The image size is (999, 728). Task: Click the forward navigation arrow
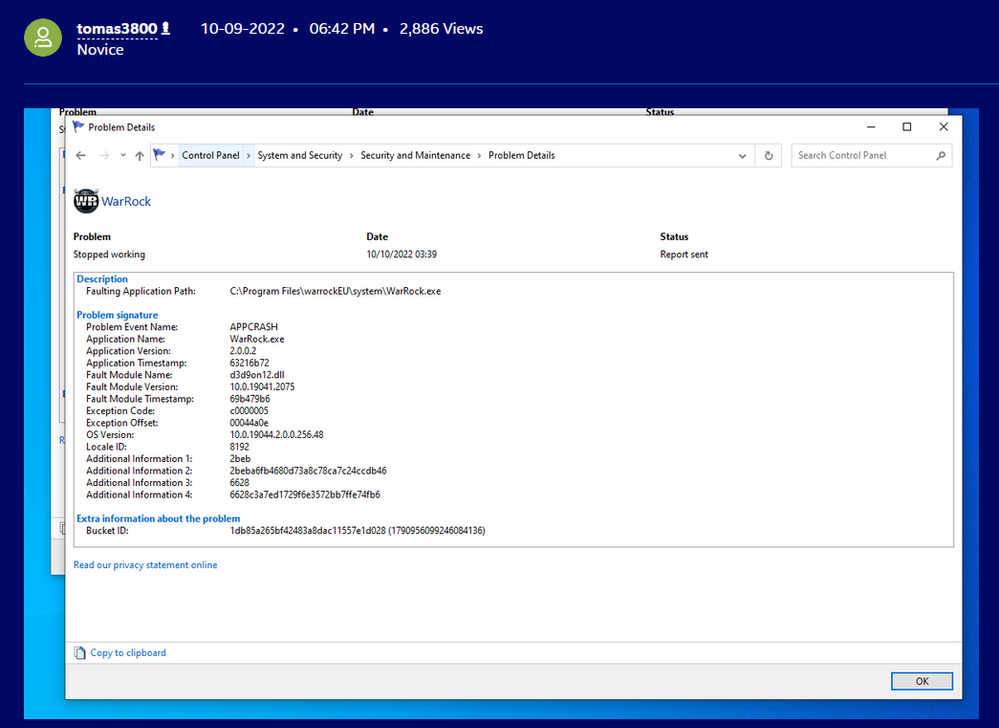(x=104, y=155)
